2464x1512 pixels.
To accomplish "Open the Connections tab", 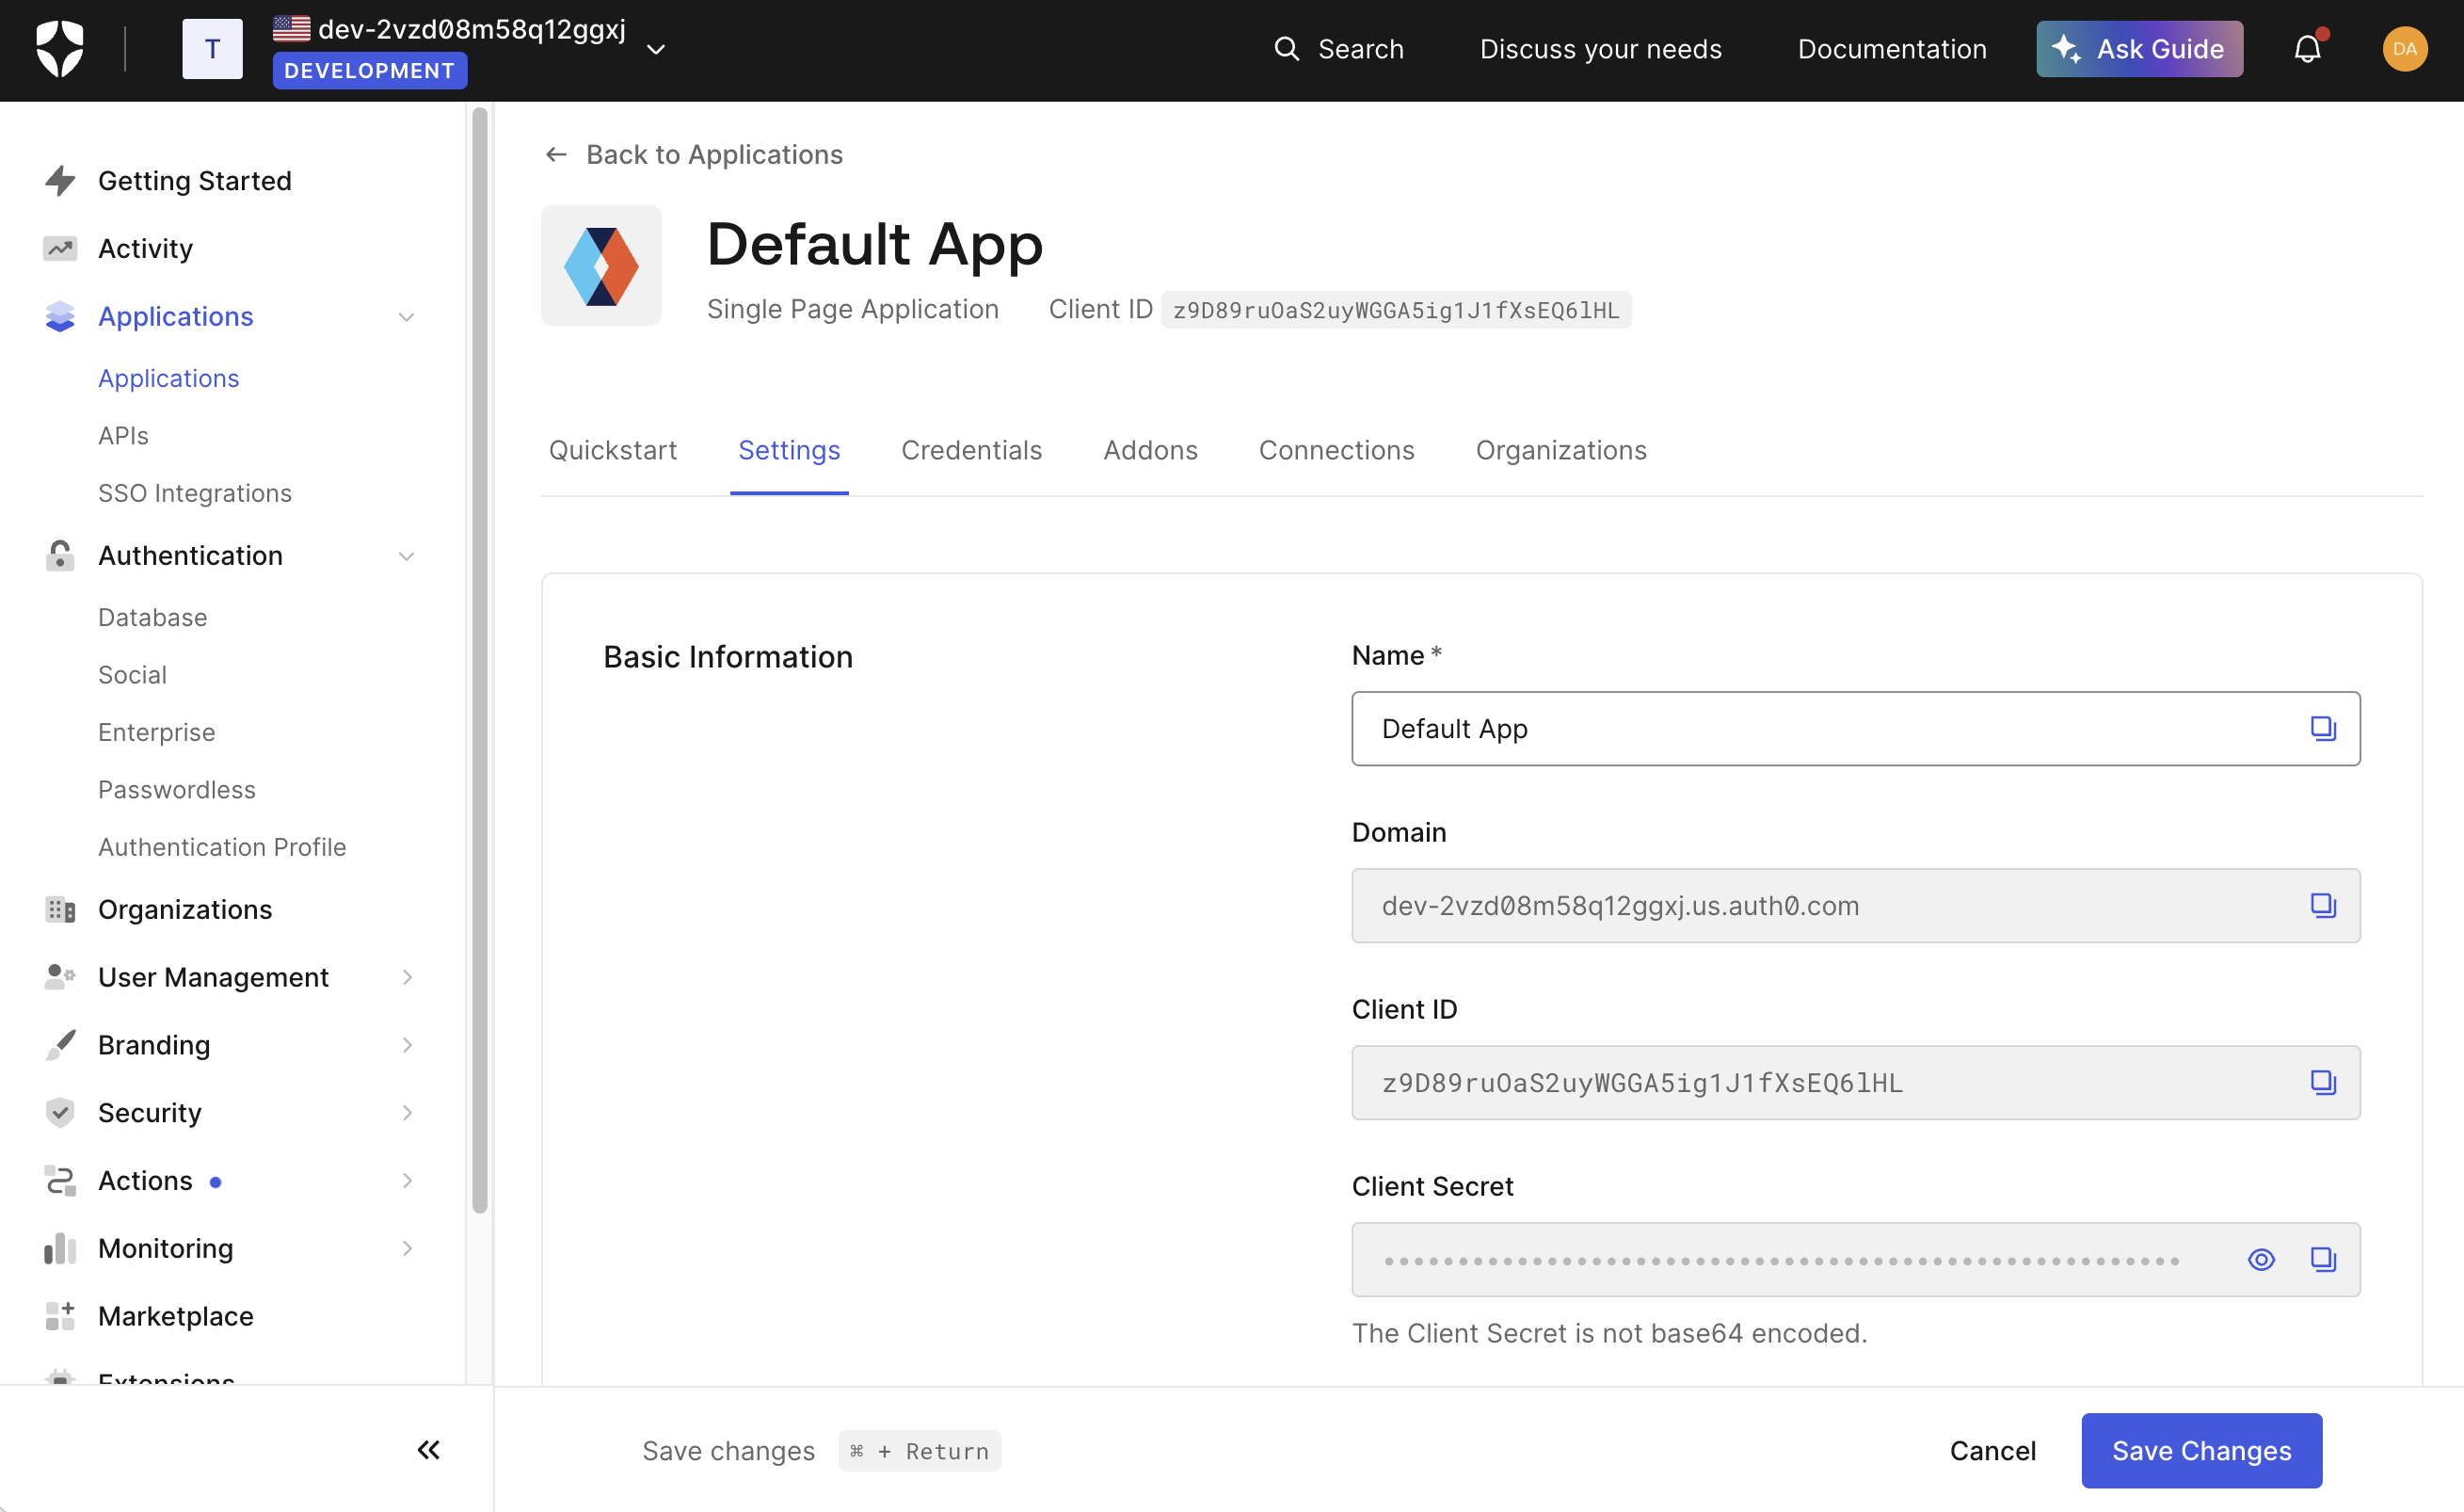I will (1336, 450).
